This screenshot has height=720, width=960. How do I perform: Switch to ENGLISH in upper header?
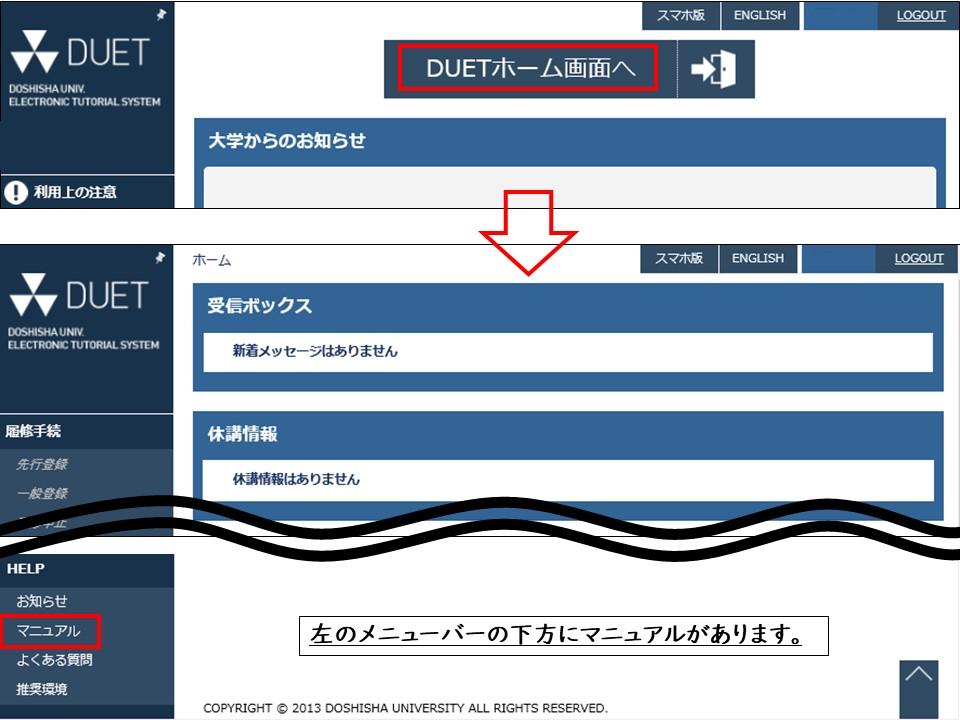coord(760,15)
